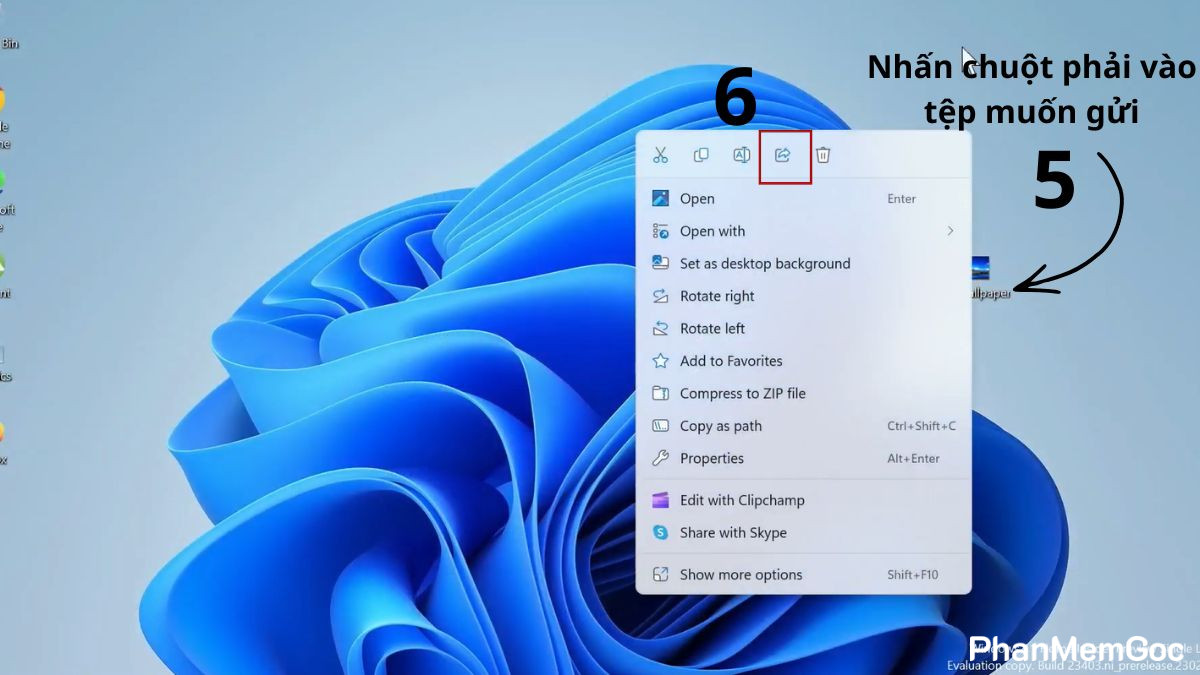Image resolution: width=1200 pixels, height=675 pixels.
Task: Click the Properties wrench icon
Action: click(660, 458)
